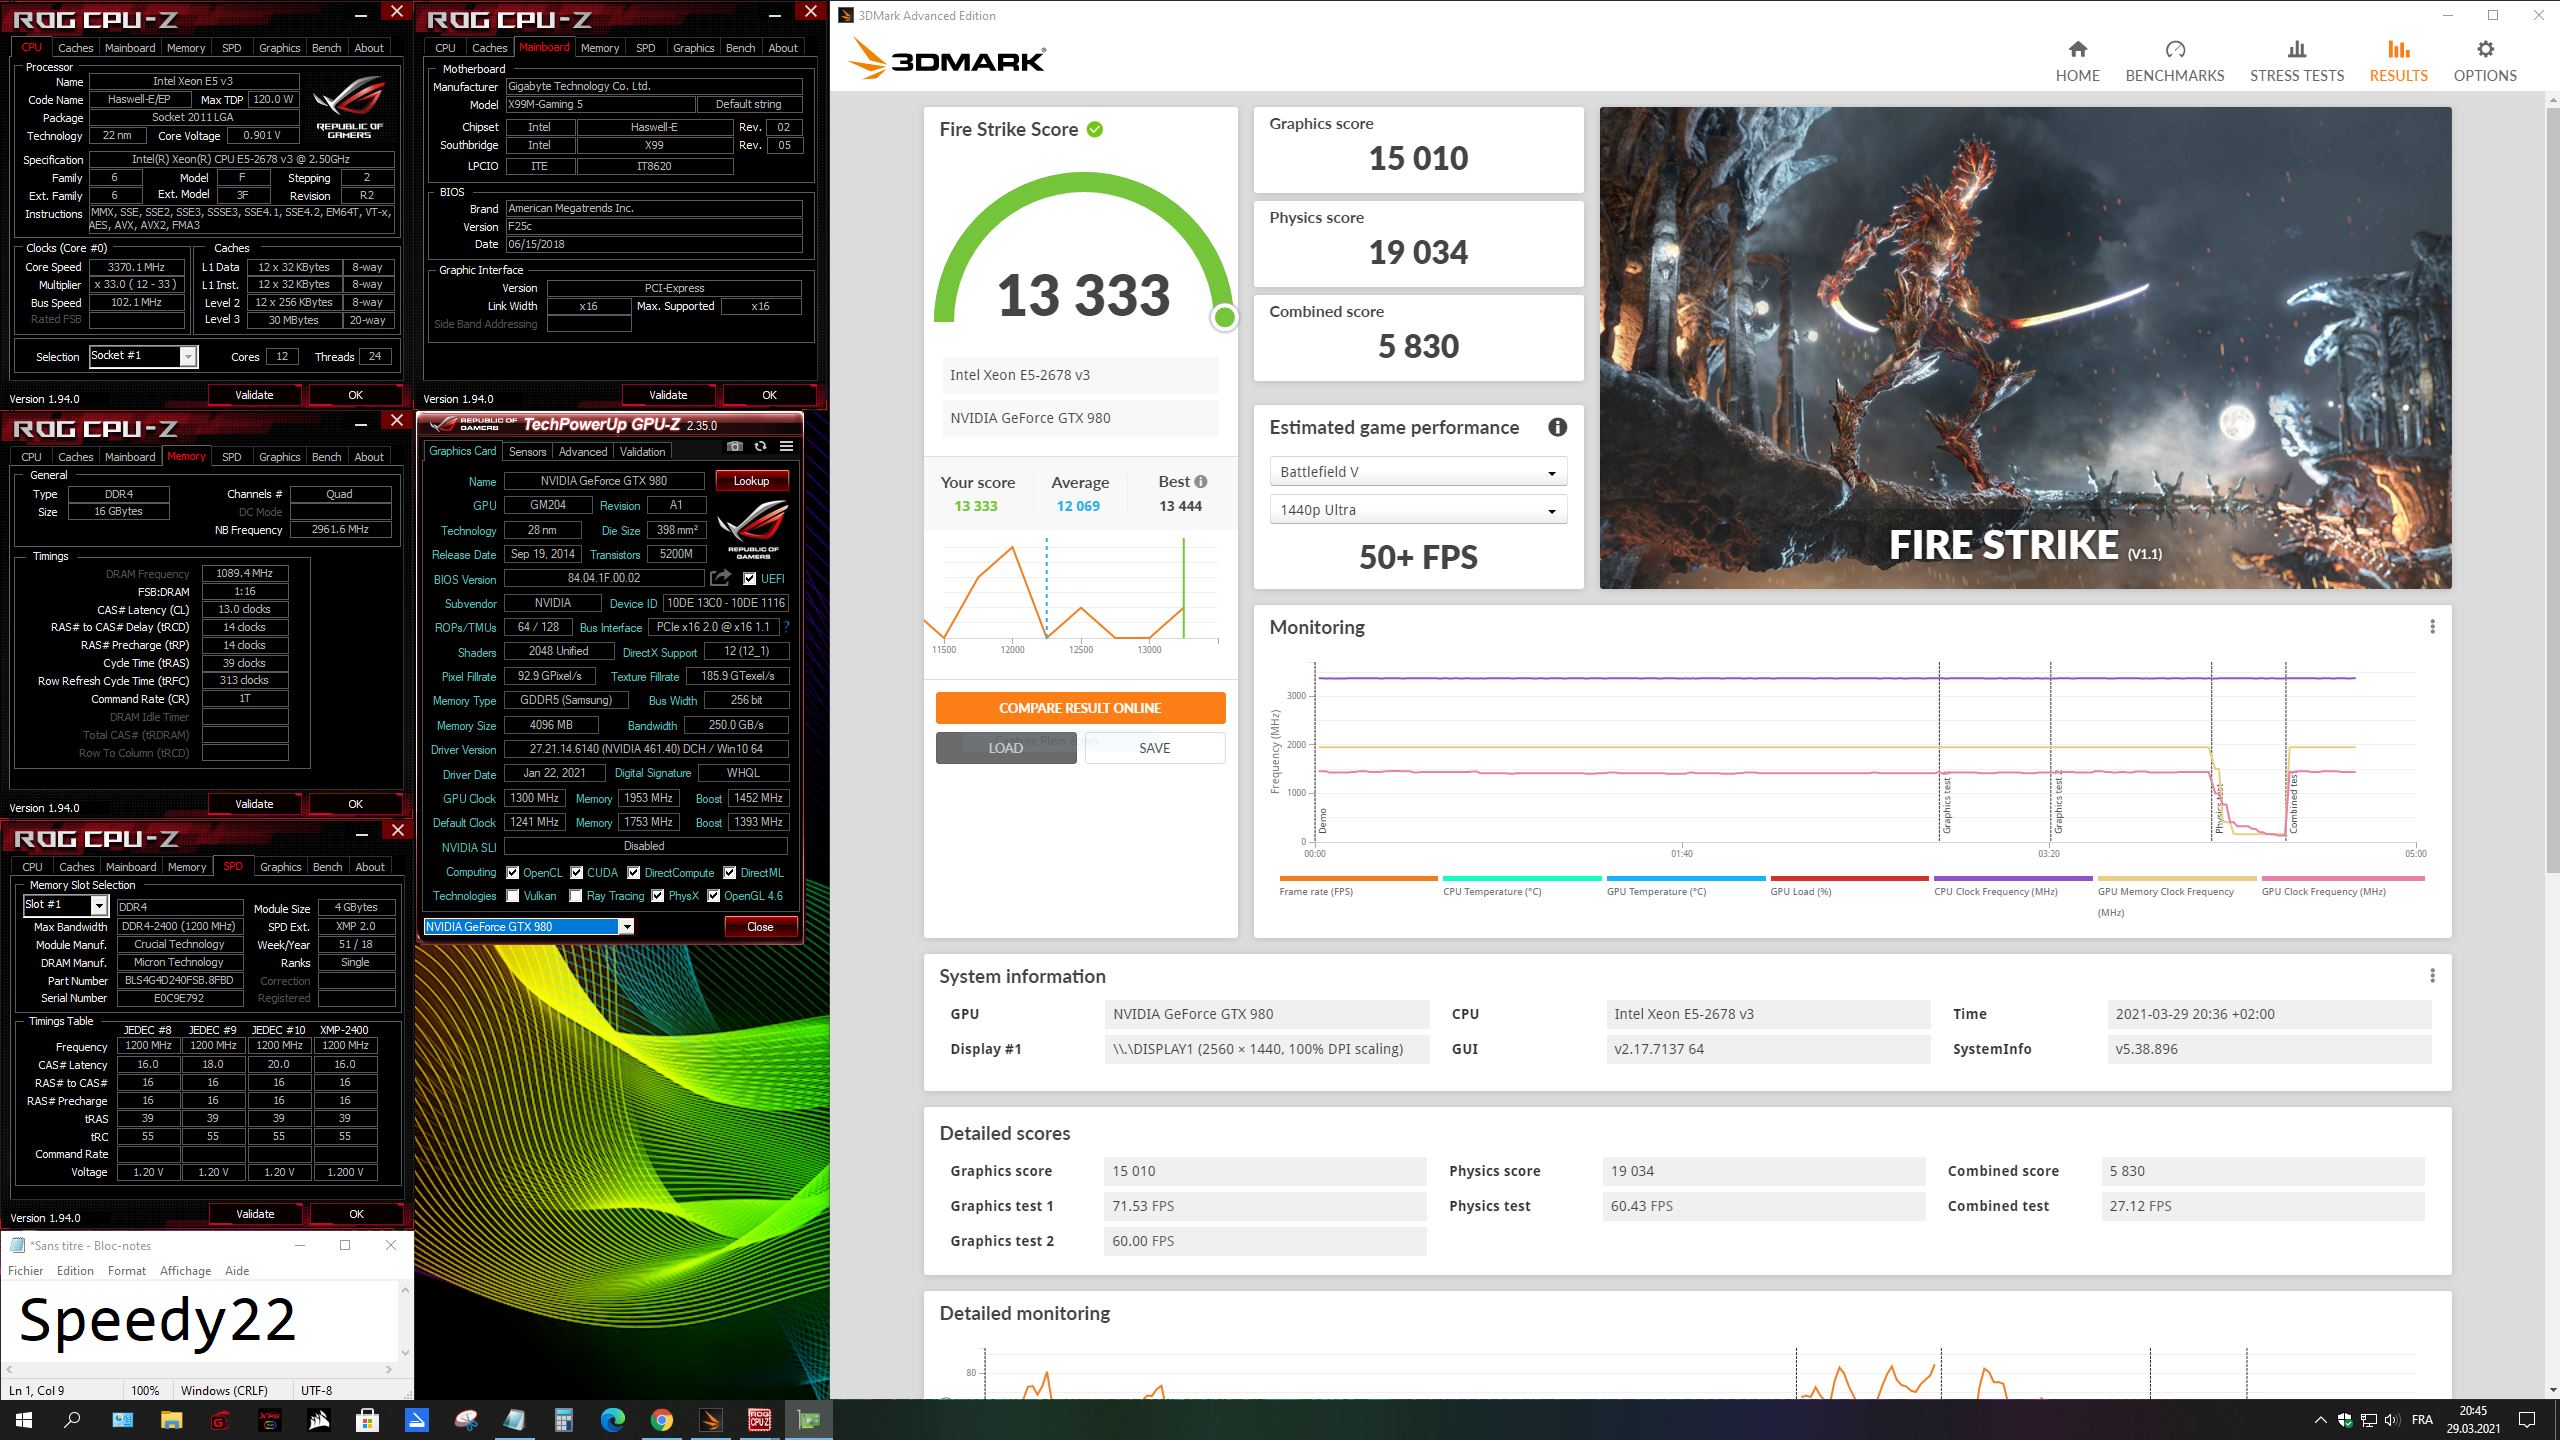Image resolution: width=2560 pixels, height=1440 pixels.
Task: Click Frame rate (FPS) legend swatch
Action: coord(1358,878)
